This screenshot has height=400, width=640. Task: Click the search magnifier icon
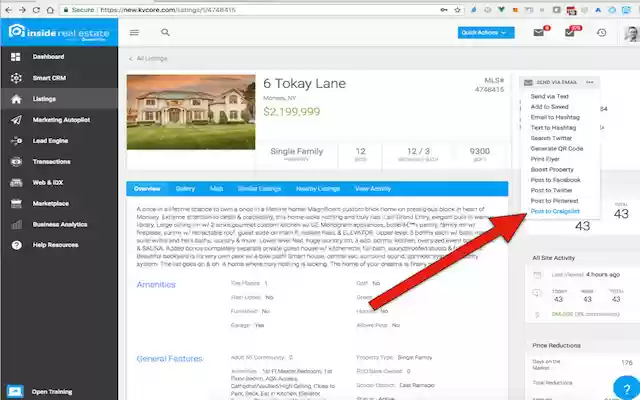pyautogui.click(x=165, y=32)
